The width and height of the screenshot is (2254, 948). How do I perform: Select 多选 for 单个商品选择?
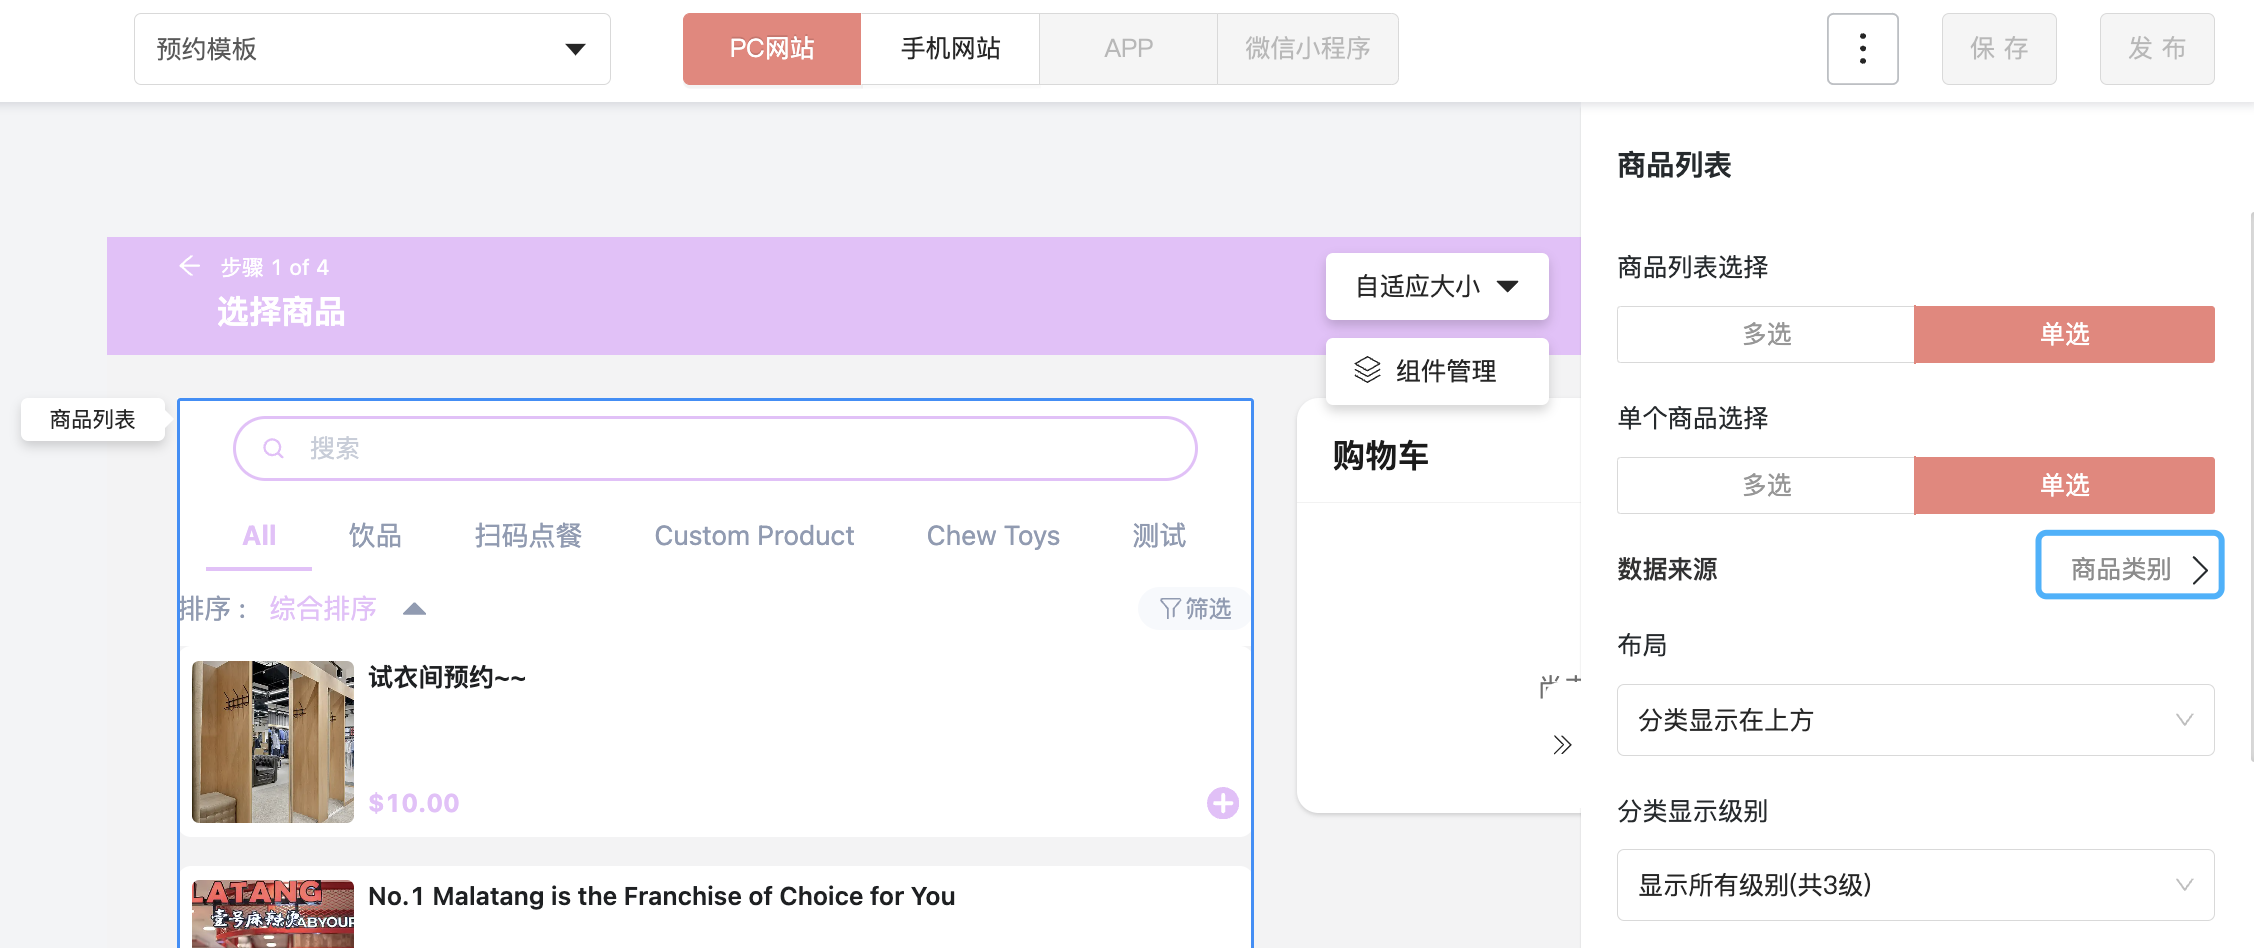(x=1766, y=485)
